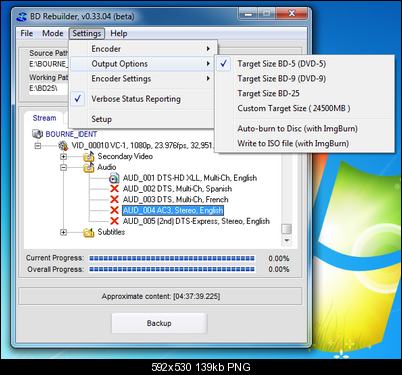
Task: Enable Write to ISO file option
Action: coord(304,143)
